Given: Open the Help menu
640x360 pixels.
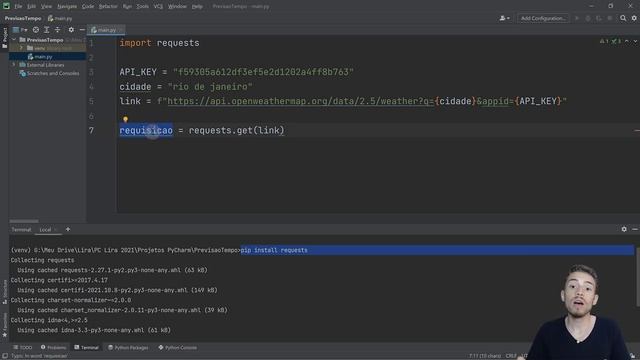Looking at the screenshot, I should [197, 7].
